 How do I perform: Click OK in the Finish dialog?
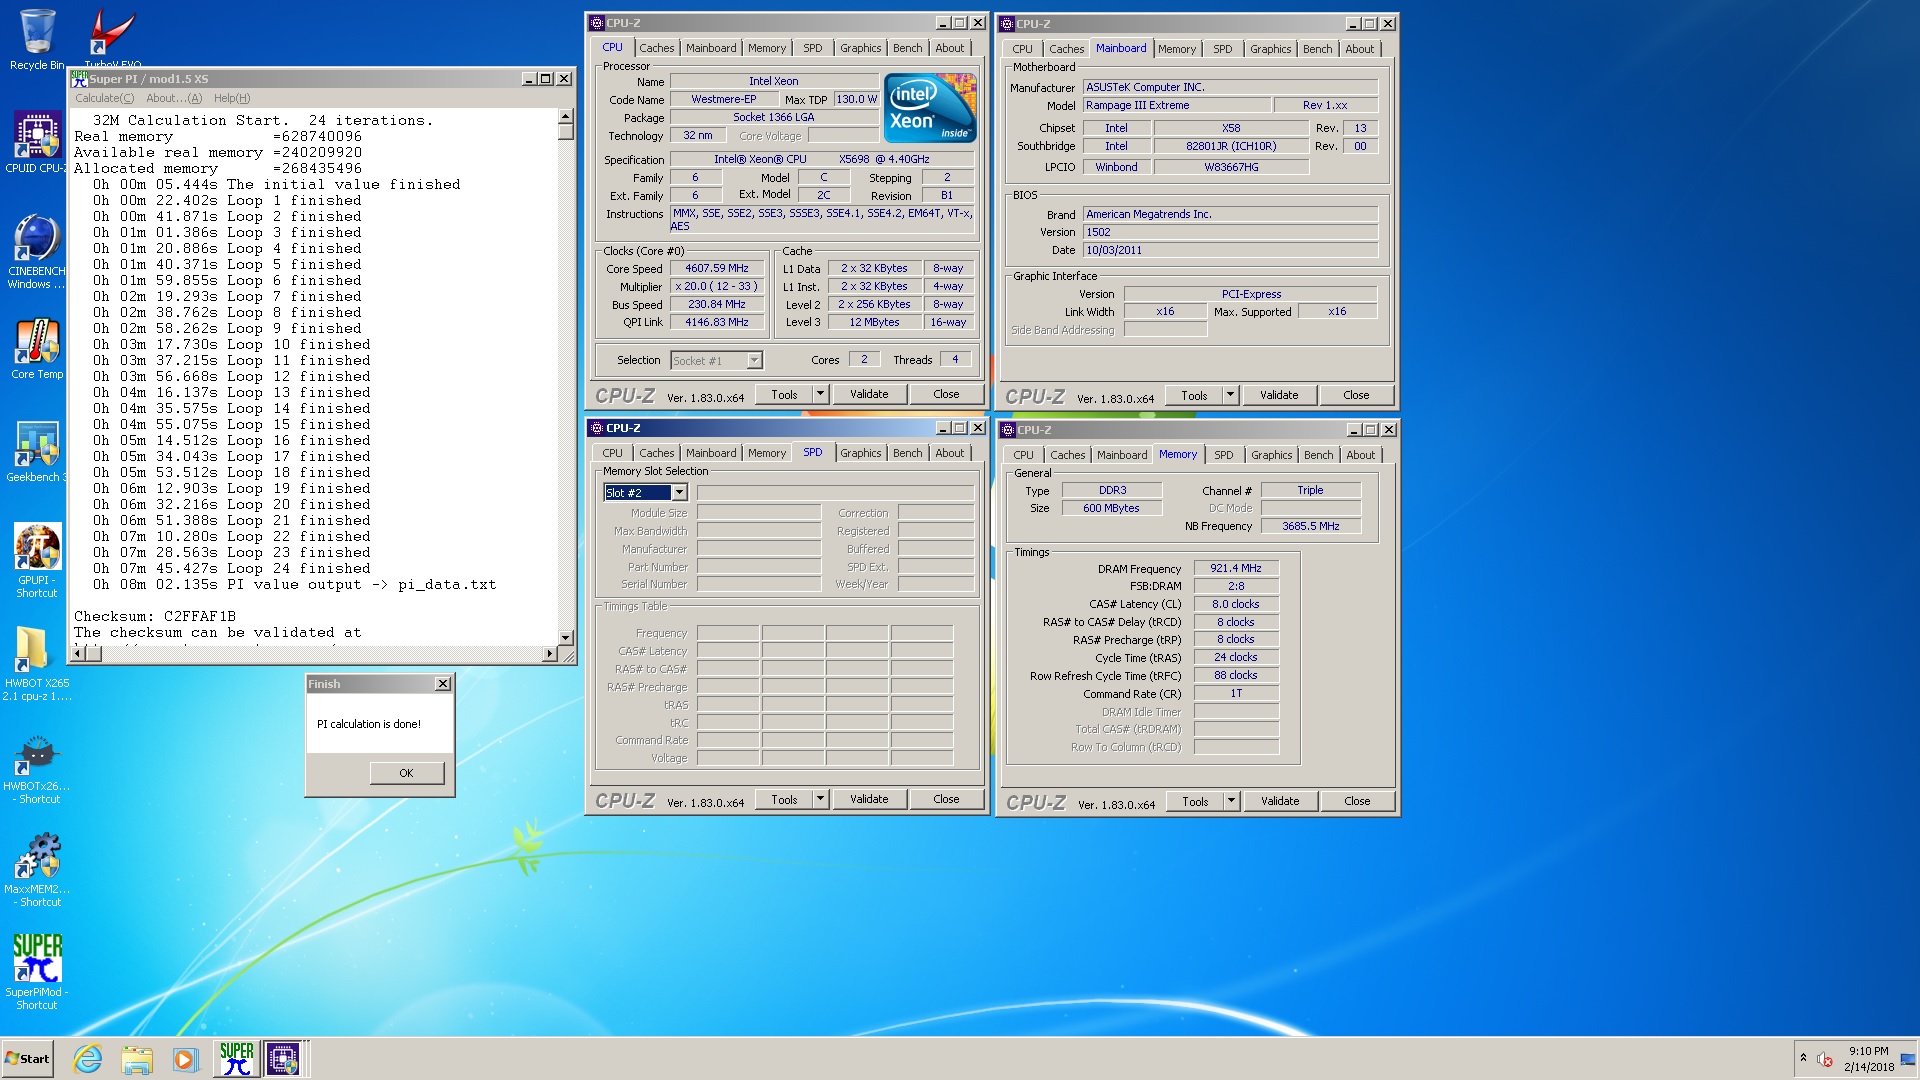pos(406,773)
